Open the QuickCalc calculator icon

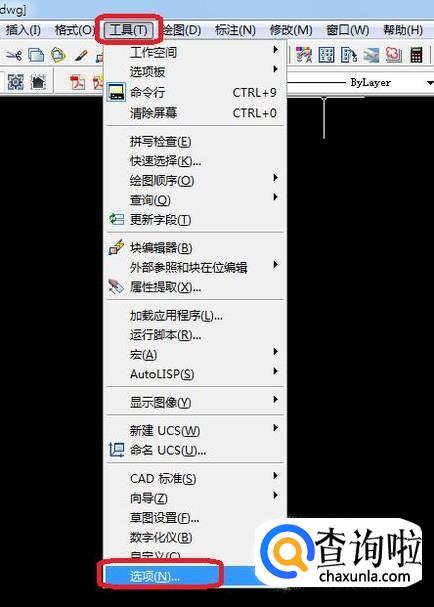pos(416,55)
